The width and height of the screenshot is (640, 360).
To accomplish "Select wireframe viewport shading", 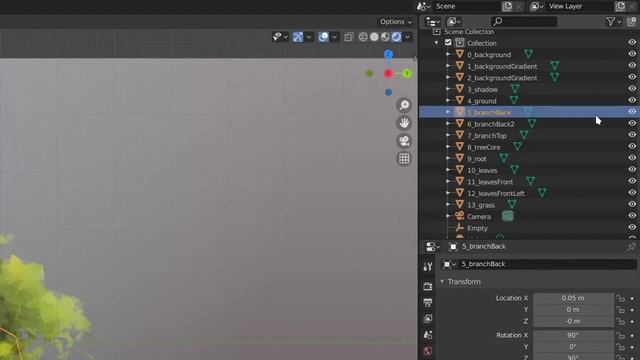I will pos(363,37).
